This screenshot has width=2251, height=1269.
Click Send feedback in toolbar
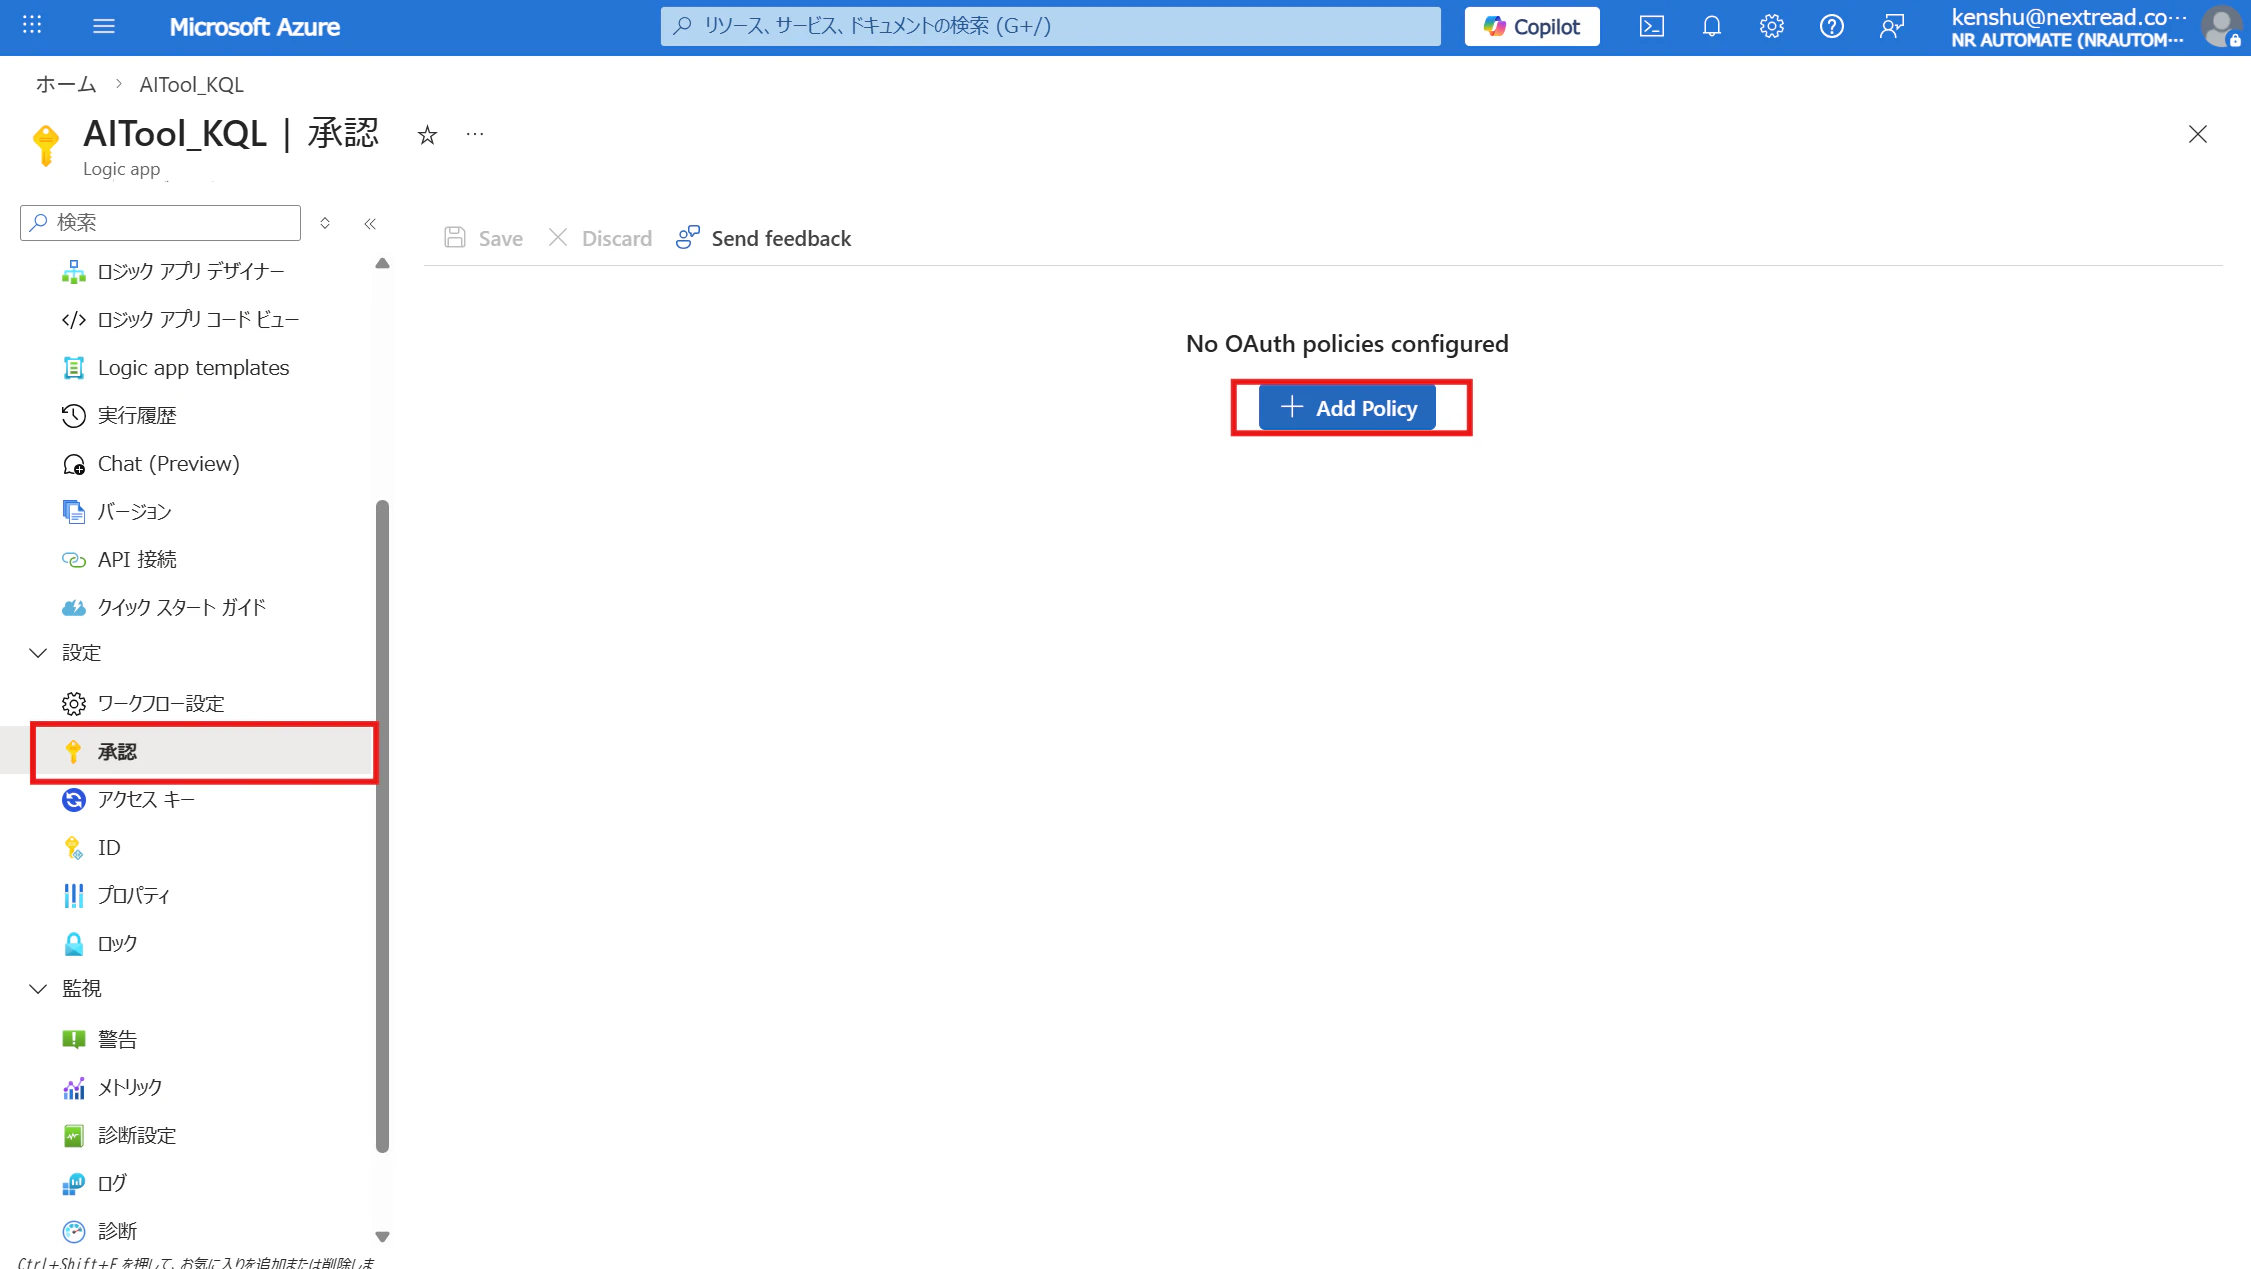pos(764,238)
